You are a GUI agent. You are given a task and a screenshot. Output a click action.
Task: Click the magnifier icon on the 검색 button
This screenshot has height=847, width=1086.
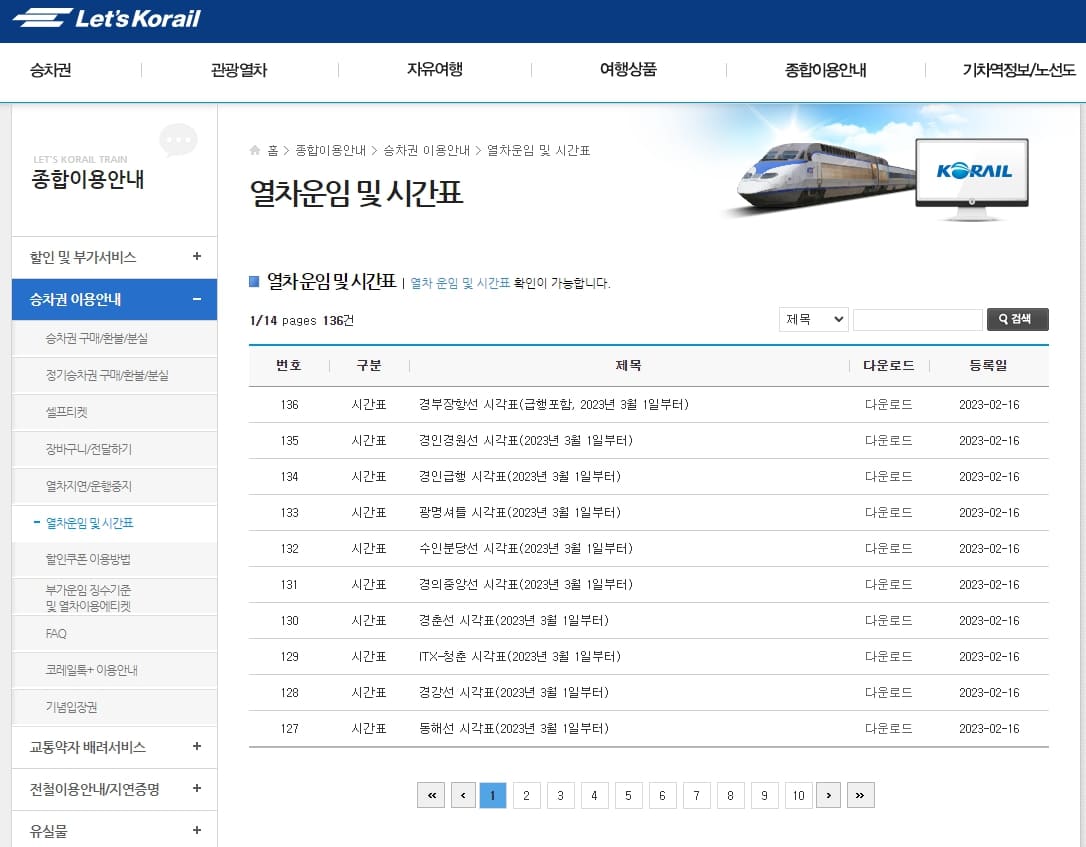1003,319
